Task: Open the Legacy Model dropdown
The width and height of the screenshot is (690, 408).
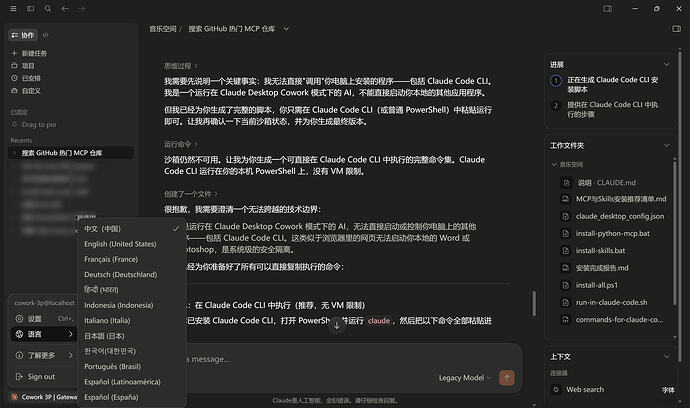Action: 464,378
